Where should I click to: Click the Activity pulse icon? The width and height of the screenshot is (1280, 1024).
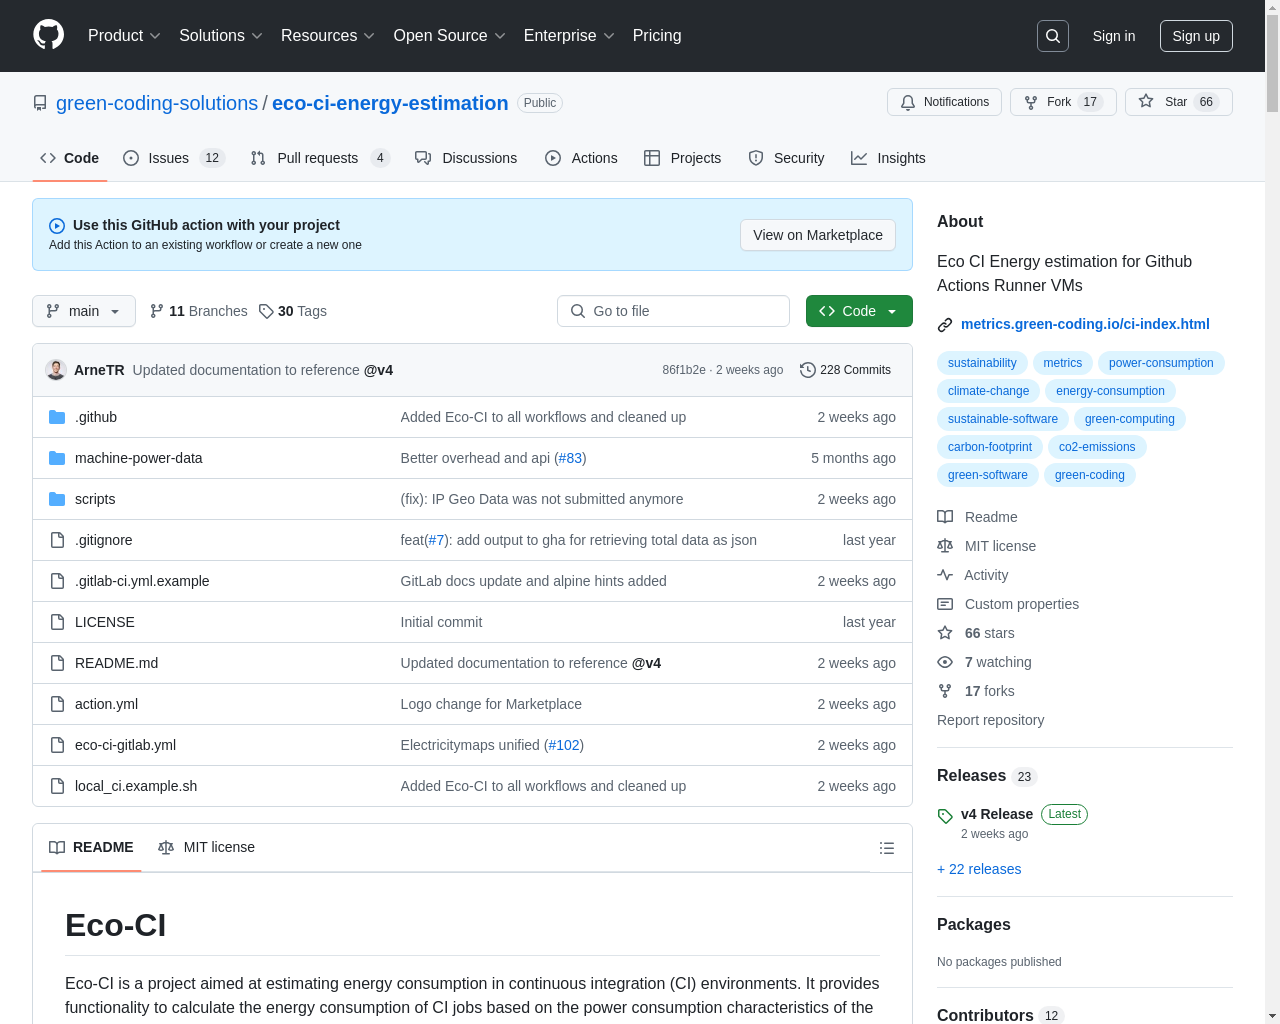point(945,575)
